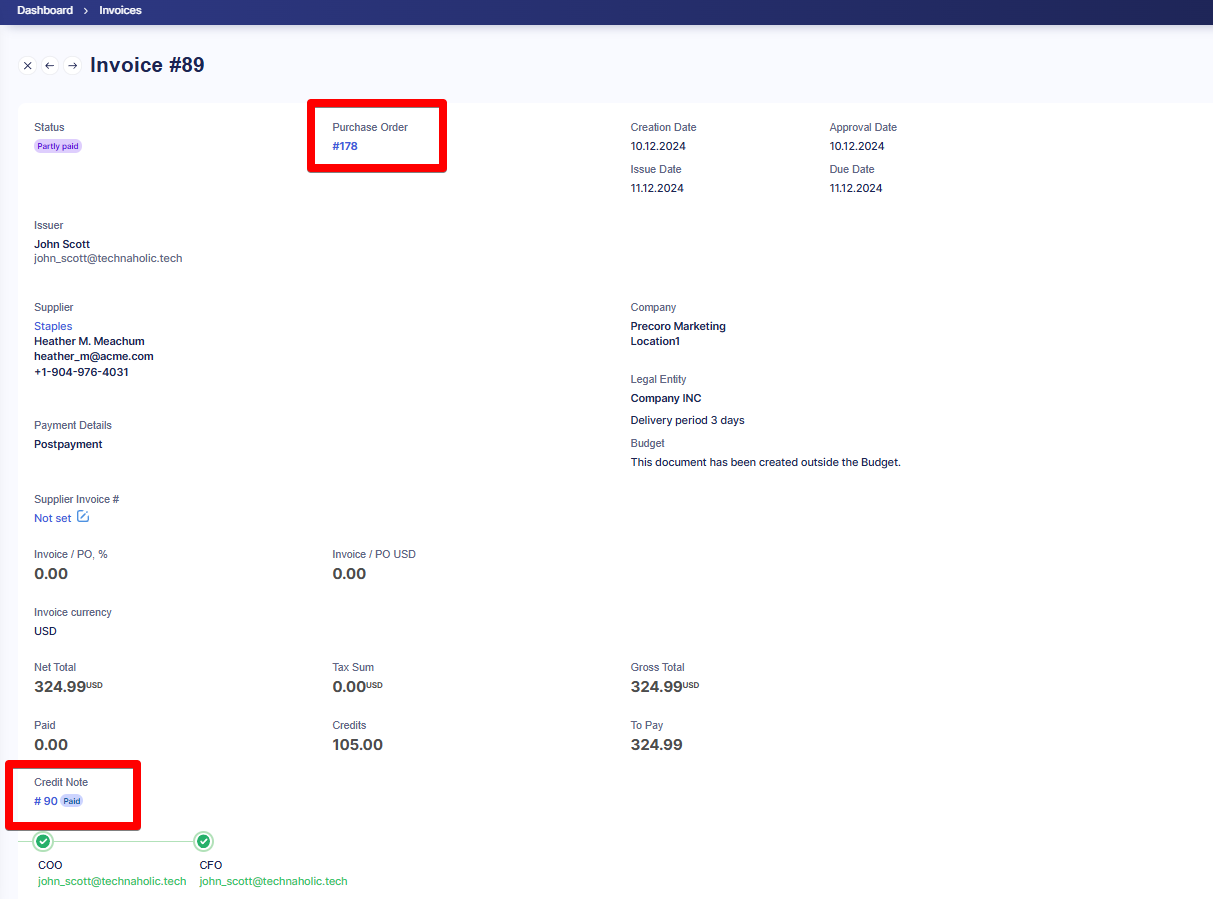Click Gross Total value 324.99 USD
This screenshot has height=899, width=1213.
click(x=665, y=687)
